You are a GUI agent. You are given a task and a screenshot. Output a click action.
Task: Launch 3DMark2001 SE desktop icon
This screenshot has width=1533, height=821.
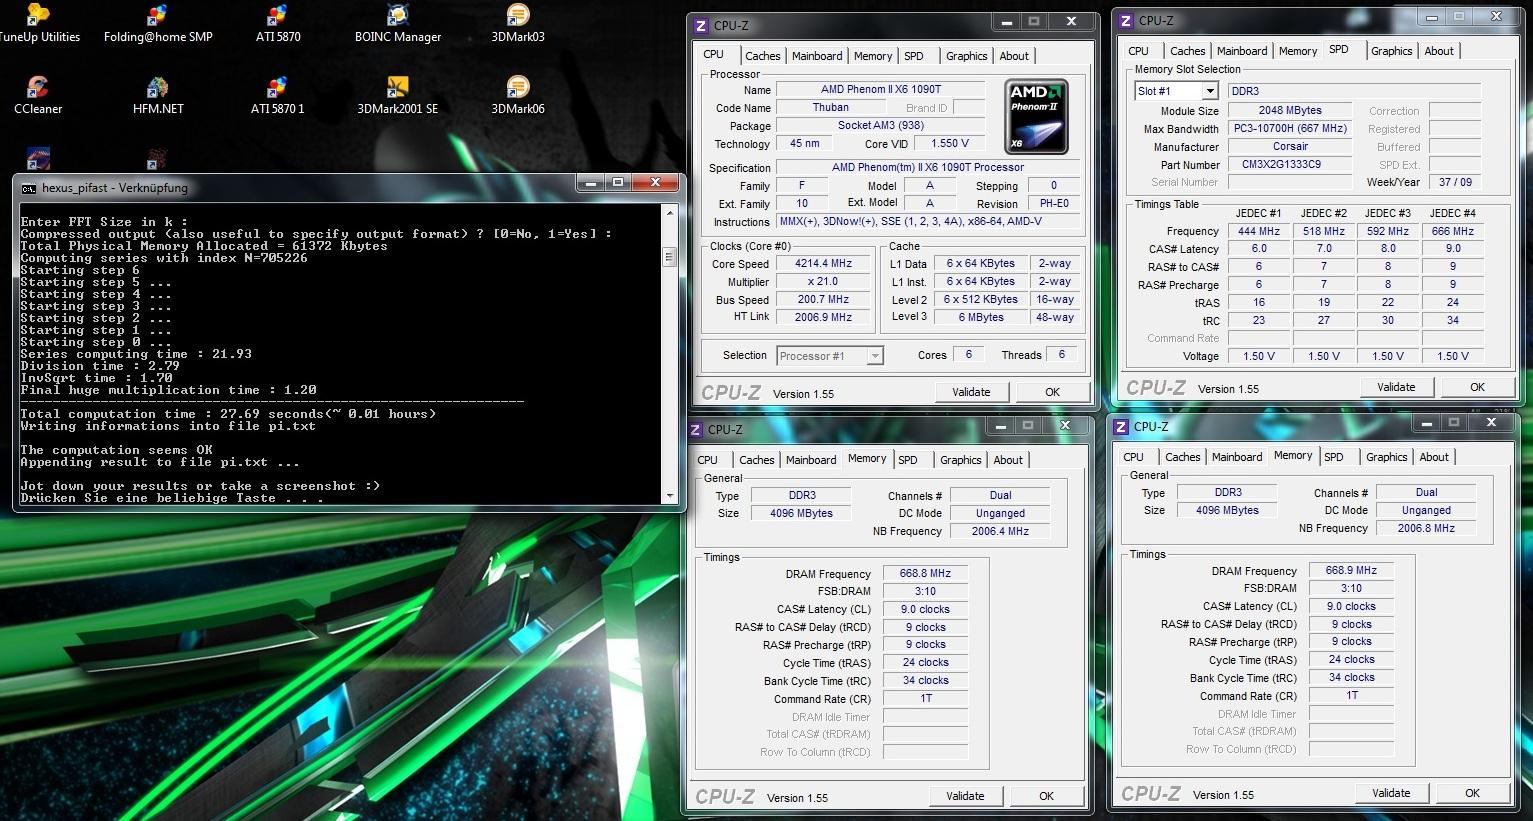point(398,96)
